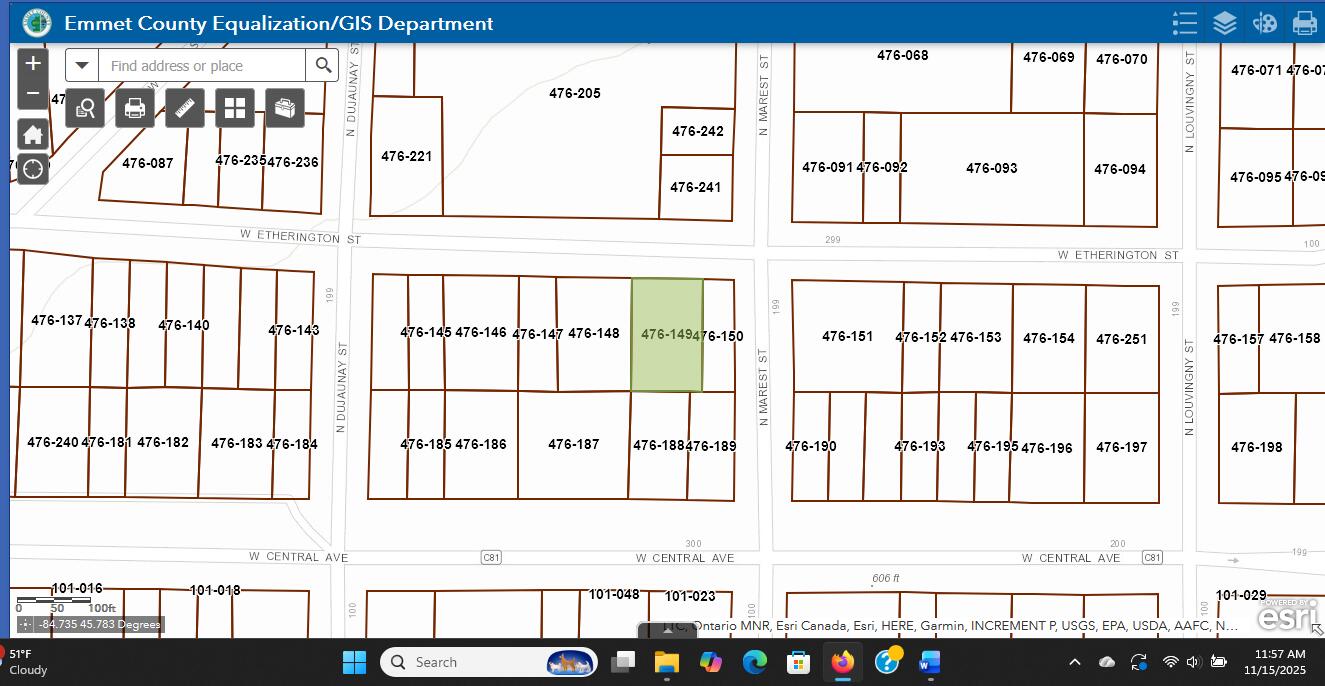Select the Measurement ruler tool
The image size is (1325, 686).
[184, 107]
